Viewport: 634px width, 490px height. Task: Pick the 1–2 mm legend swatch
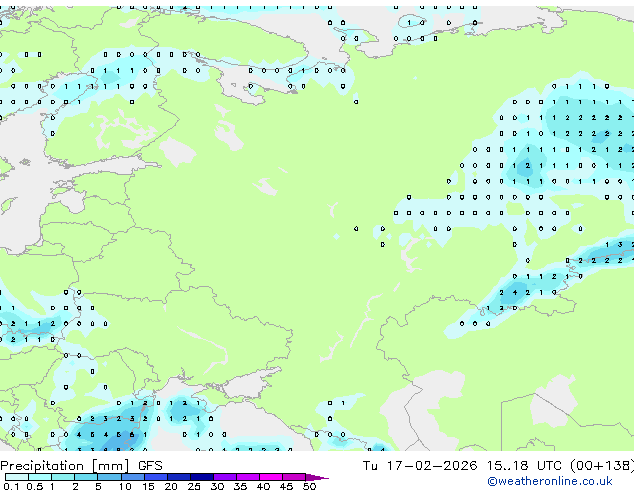click(x=63, y=477)
